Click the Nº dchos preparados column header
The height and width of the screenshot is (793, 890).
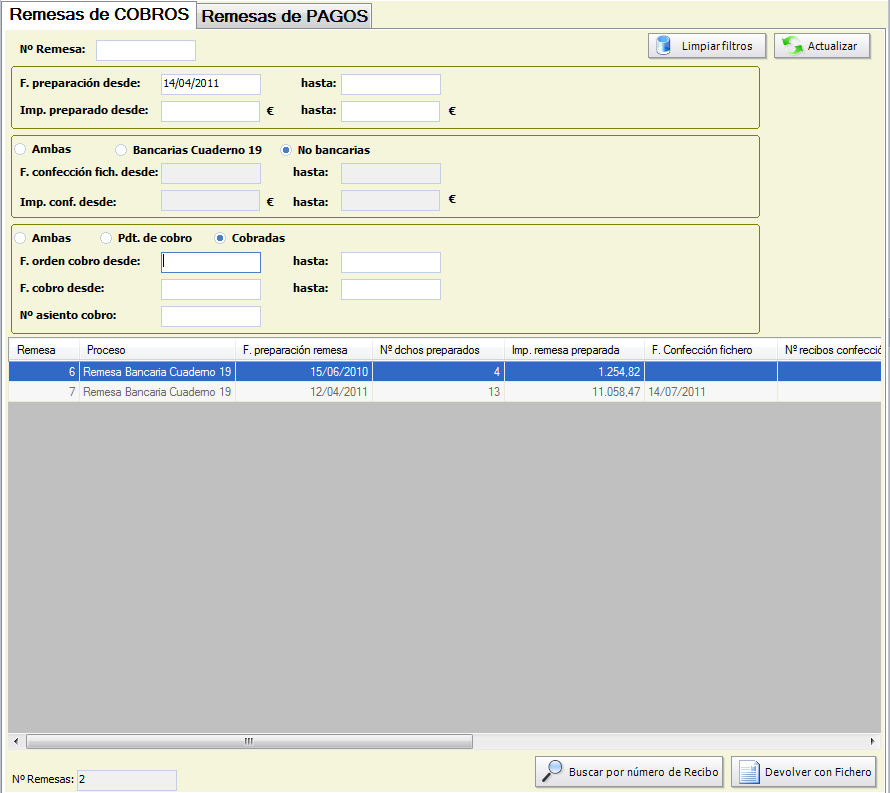pos(438,350)
